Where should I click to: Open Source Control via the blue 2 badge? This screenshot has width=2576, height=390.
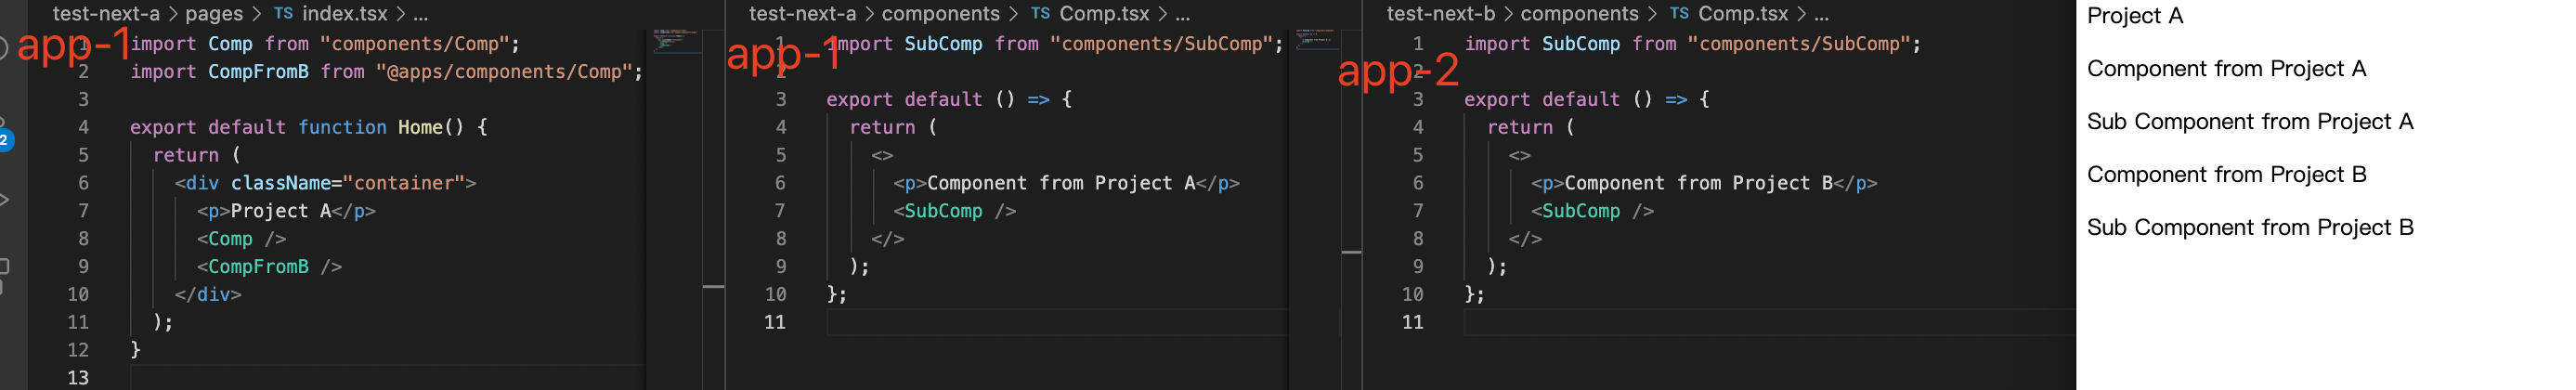click(x=5, y=140)
